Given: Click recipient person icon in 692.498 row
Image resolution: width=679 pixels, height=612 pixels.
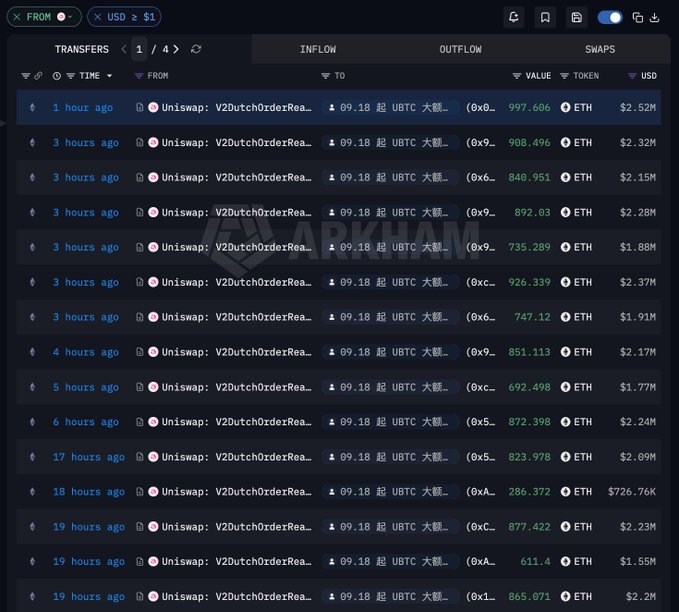Looking at the screenshot, I should click(x=332, y=387).
